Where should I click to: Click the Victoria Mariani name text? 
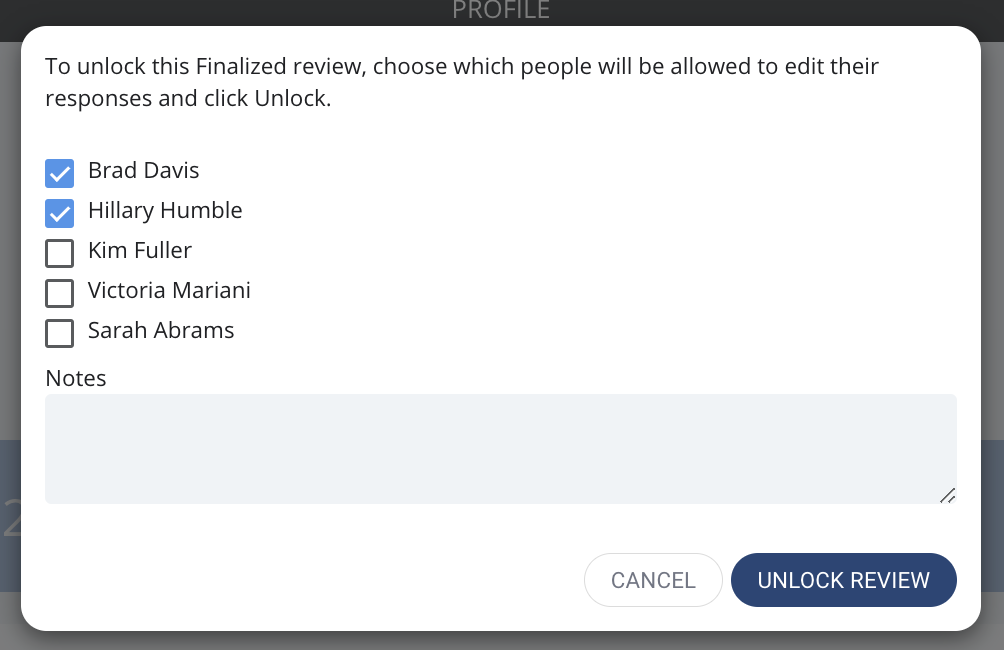pyautogui.click(x=169, y=290)
